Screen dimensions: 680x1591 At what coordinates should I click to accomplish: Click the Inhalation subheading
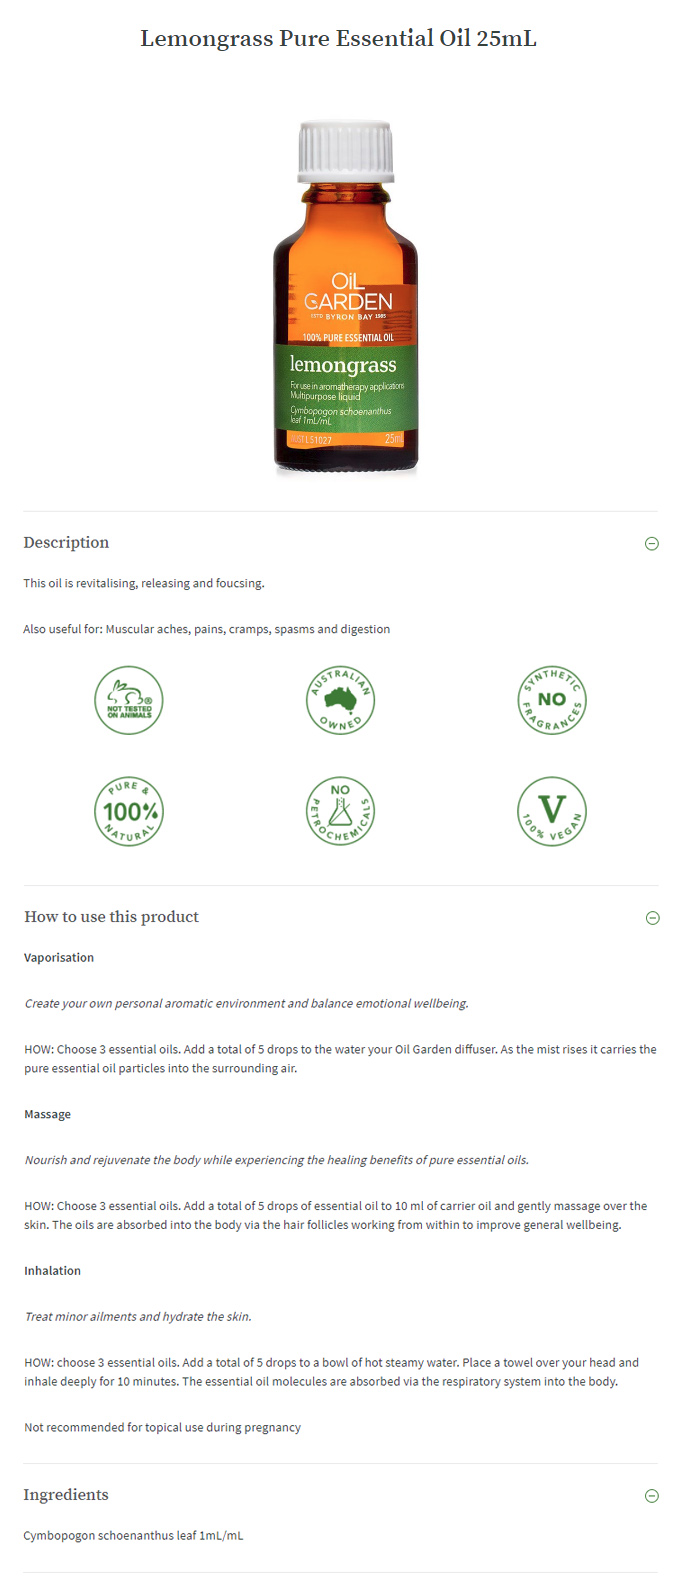click(x=53, y=1271)
